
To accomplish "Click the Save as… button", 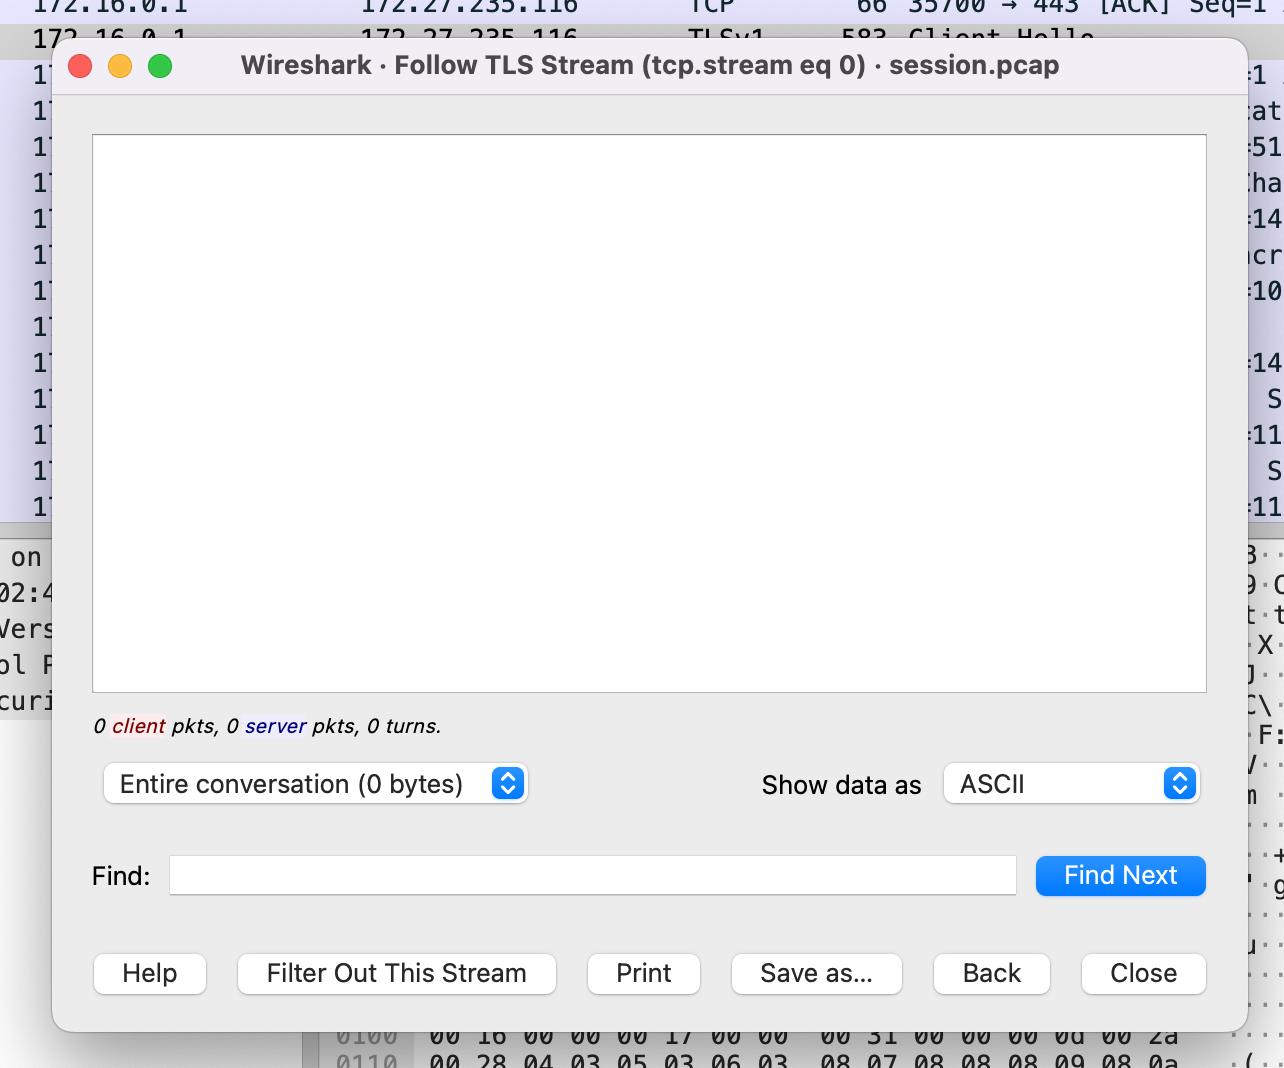I will pyautogui.click(x=816, y=973).
